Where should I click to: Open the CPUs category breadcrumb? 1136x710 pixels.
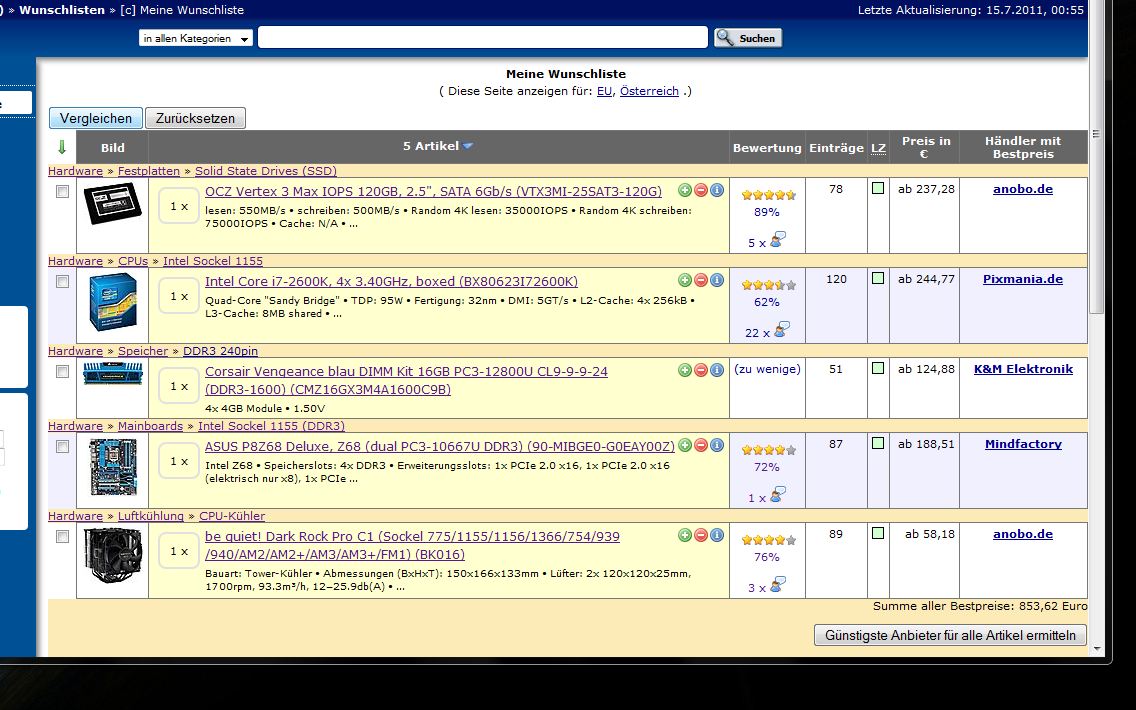[133, 261]
